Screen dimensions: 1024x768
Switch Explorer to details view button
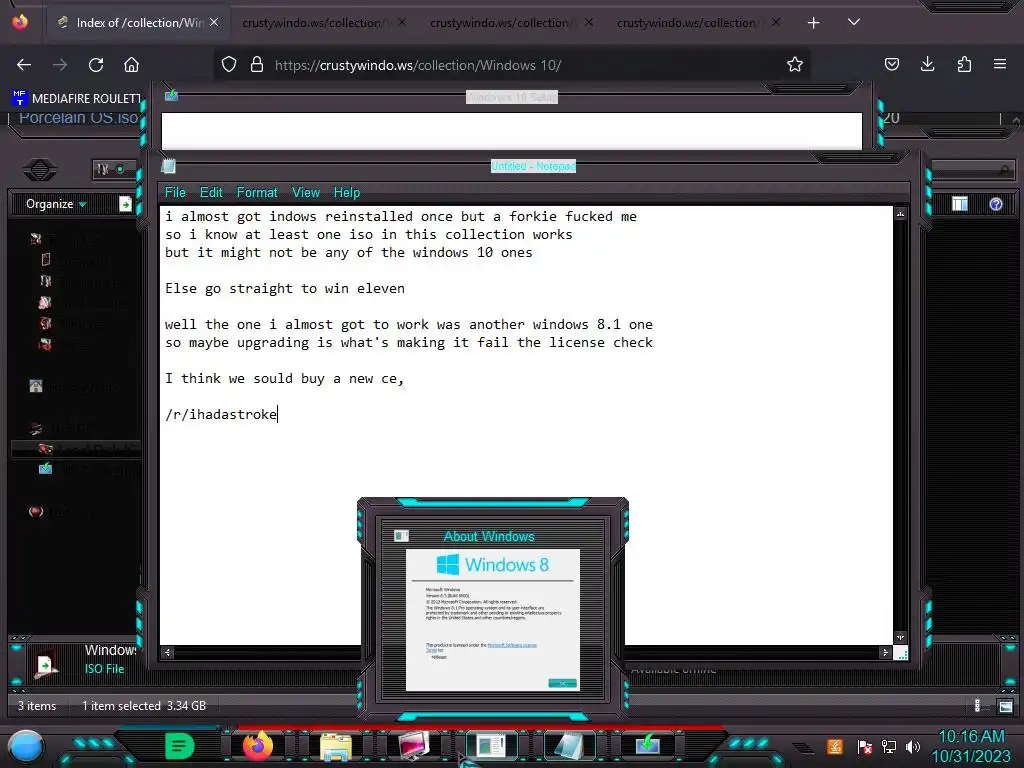click(x=978, y=706)
